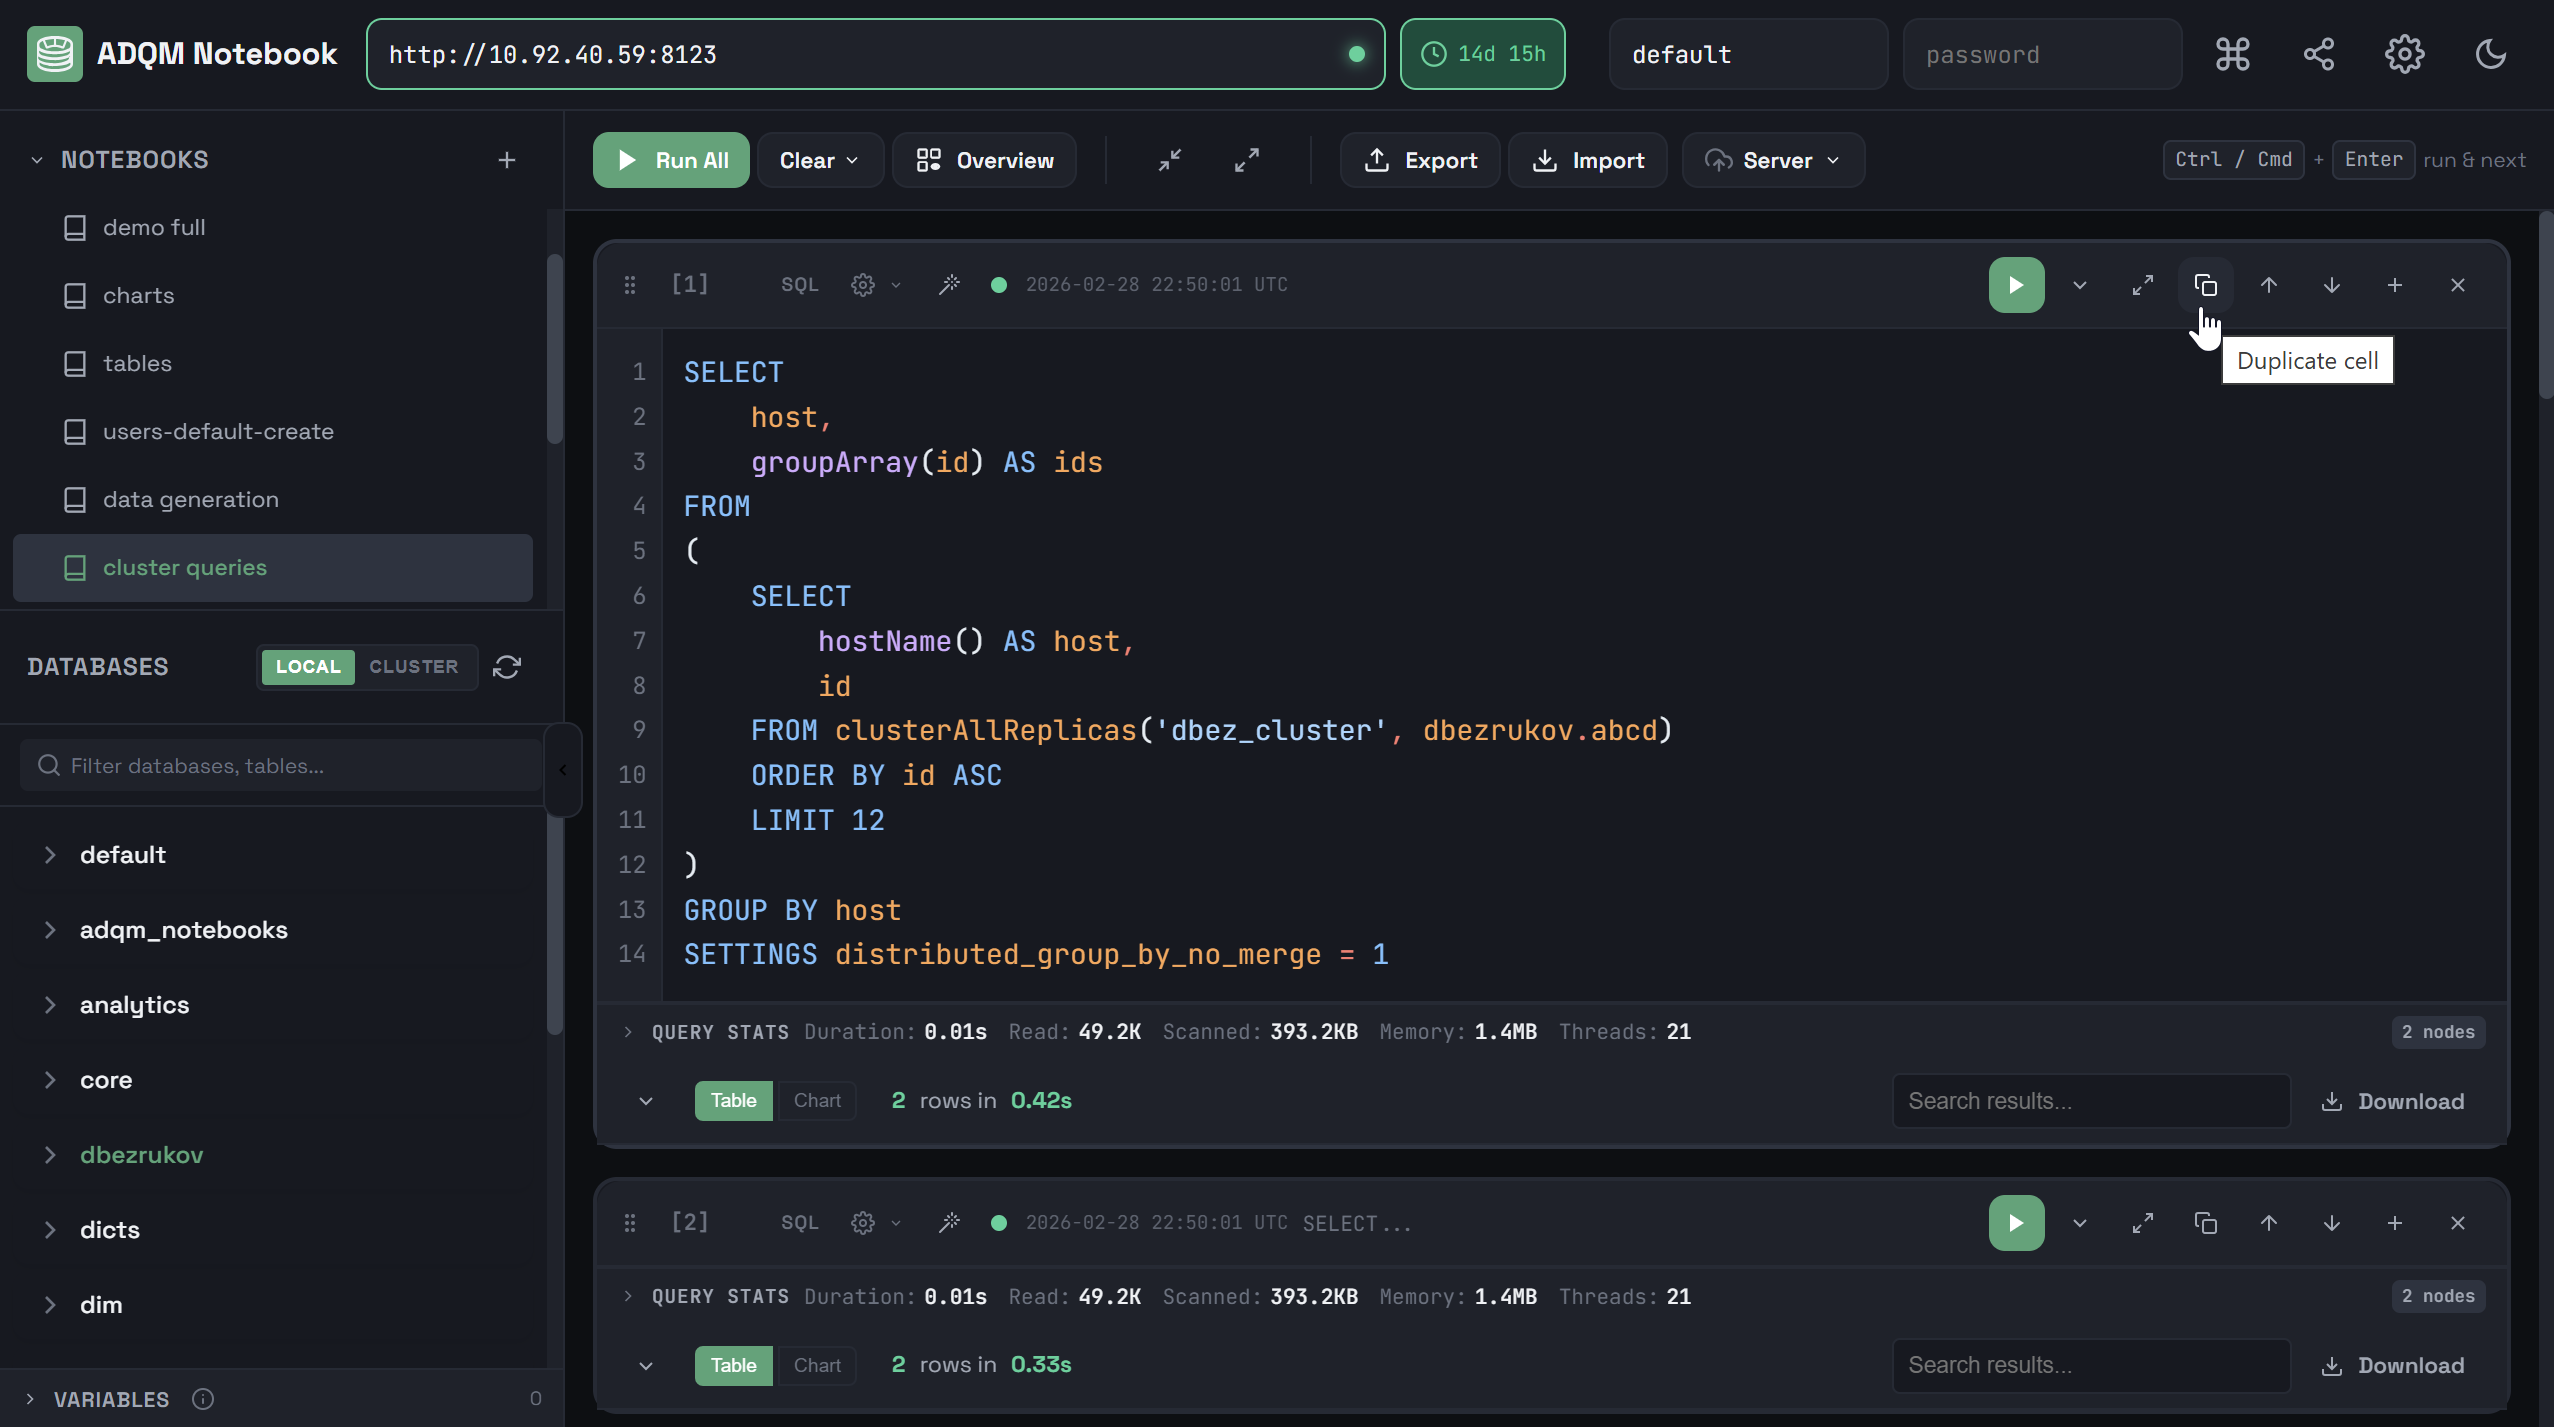2554x1427 pixels.
Task: Expand the VARIABLES panel
Action: [30, 1399]
